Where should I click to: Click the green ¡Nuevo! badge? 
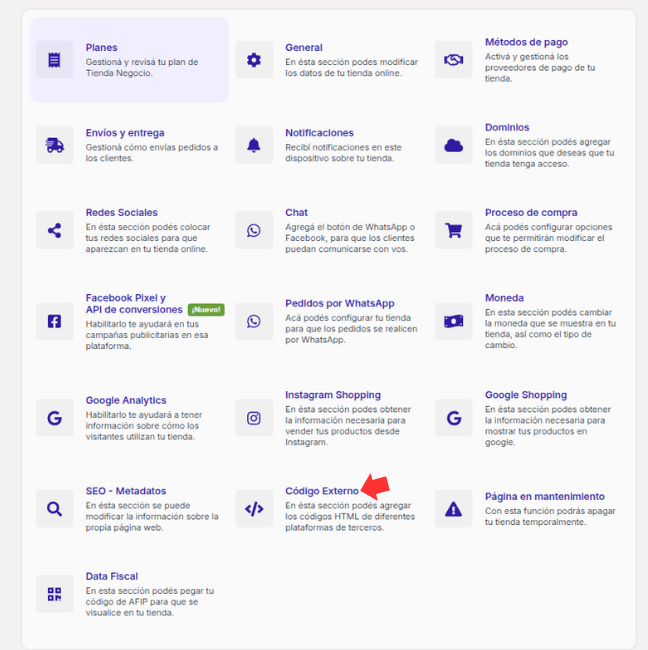coord(206,310)
